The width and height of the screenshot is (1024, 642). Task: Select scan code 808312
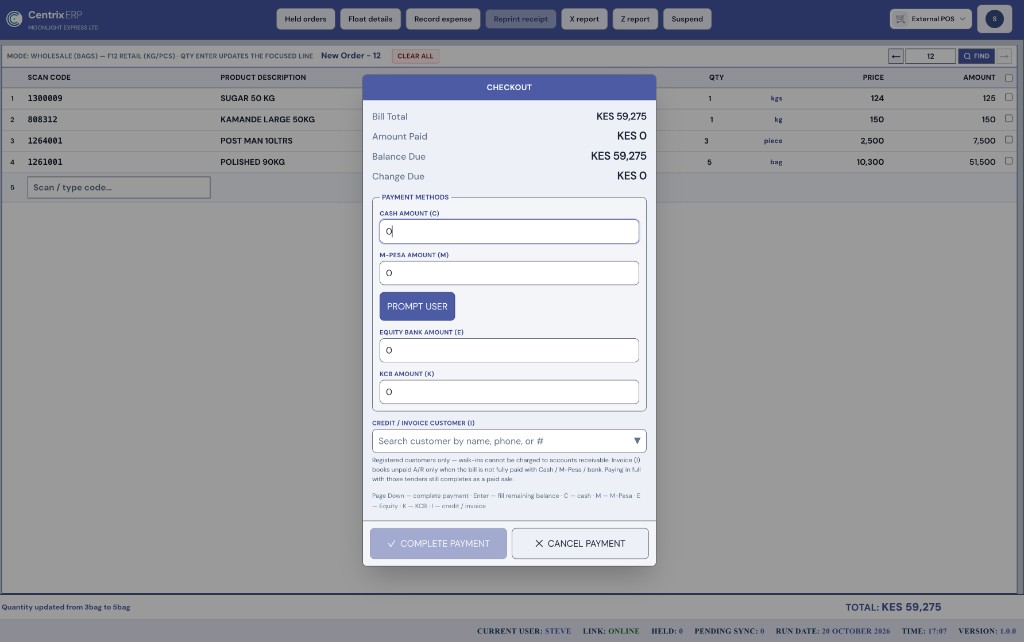pos(42,120)
